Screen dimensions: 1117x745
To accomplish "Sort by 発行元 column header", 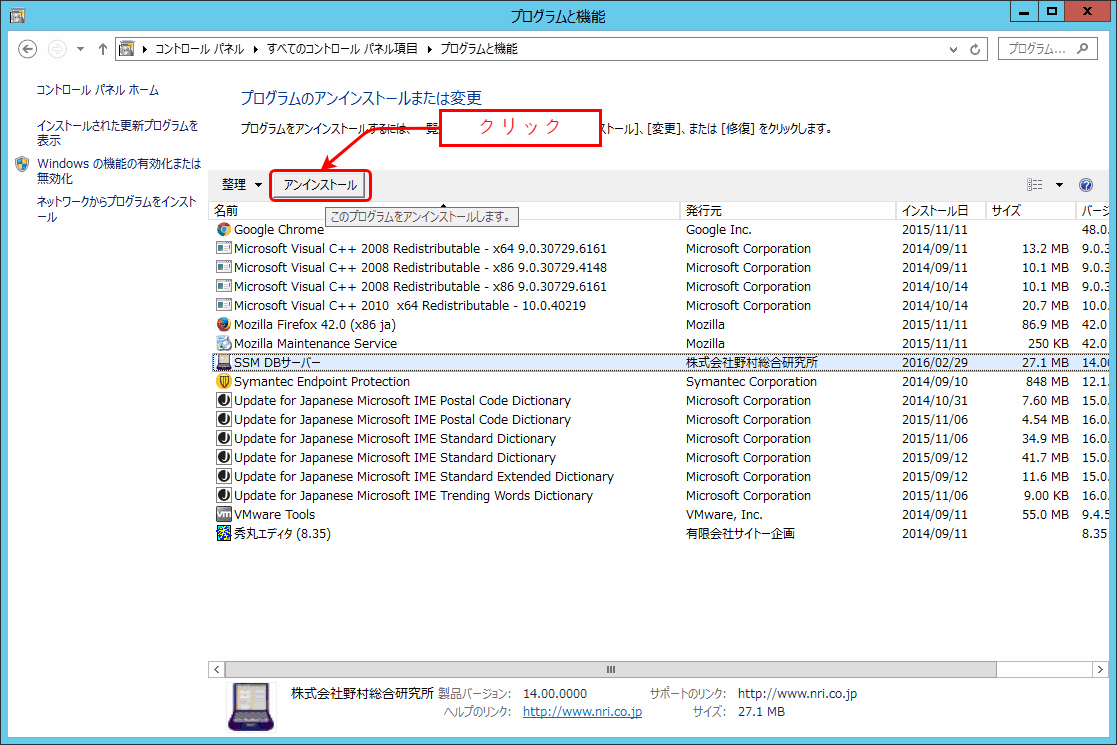I will point(788,211).
